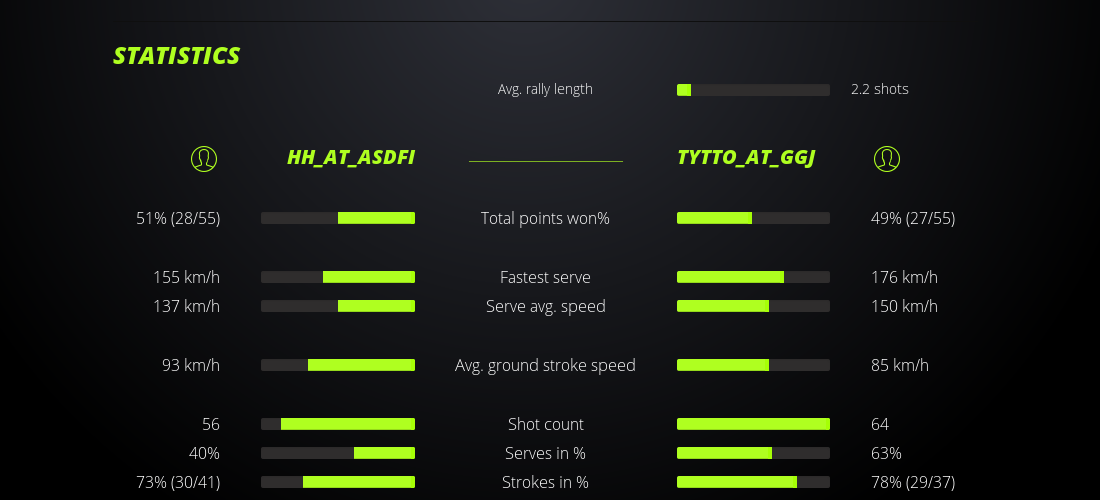Click the Total points won% label
The image size is (1100, 500).
(545, 218)
